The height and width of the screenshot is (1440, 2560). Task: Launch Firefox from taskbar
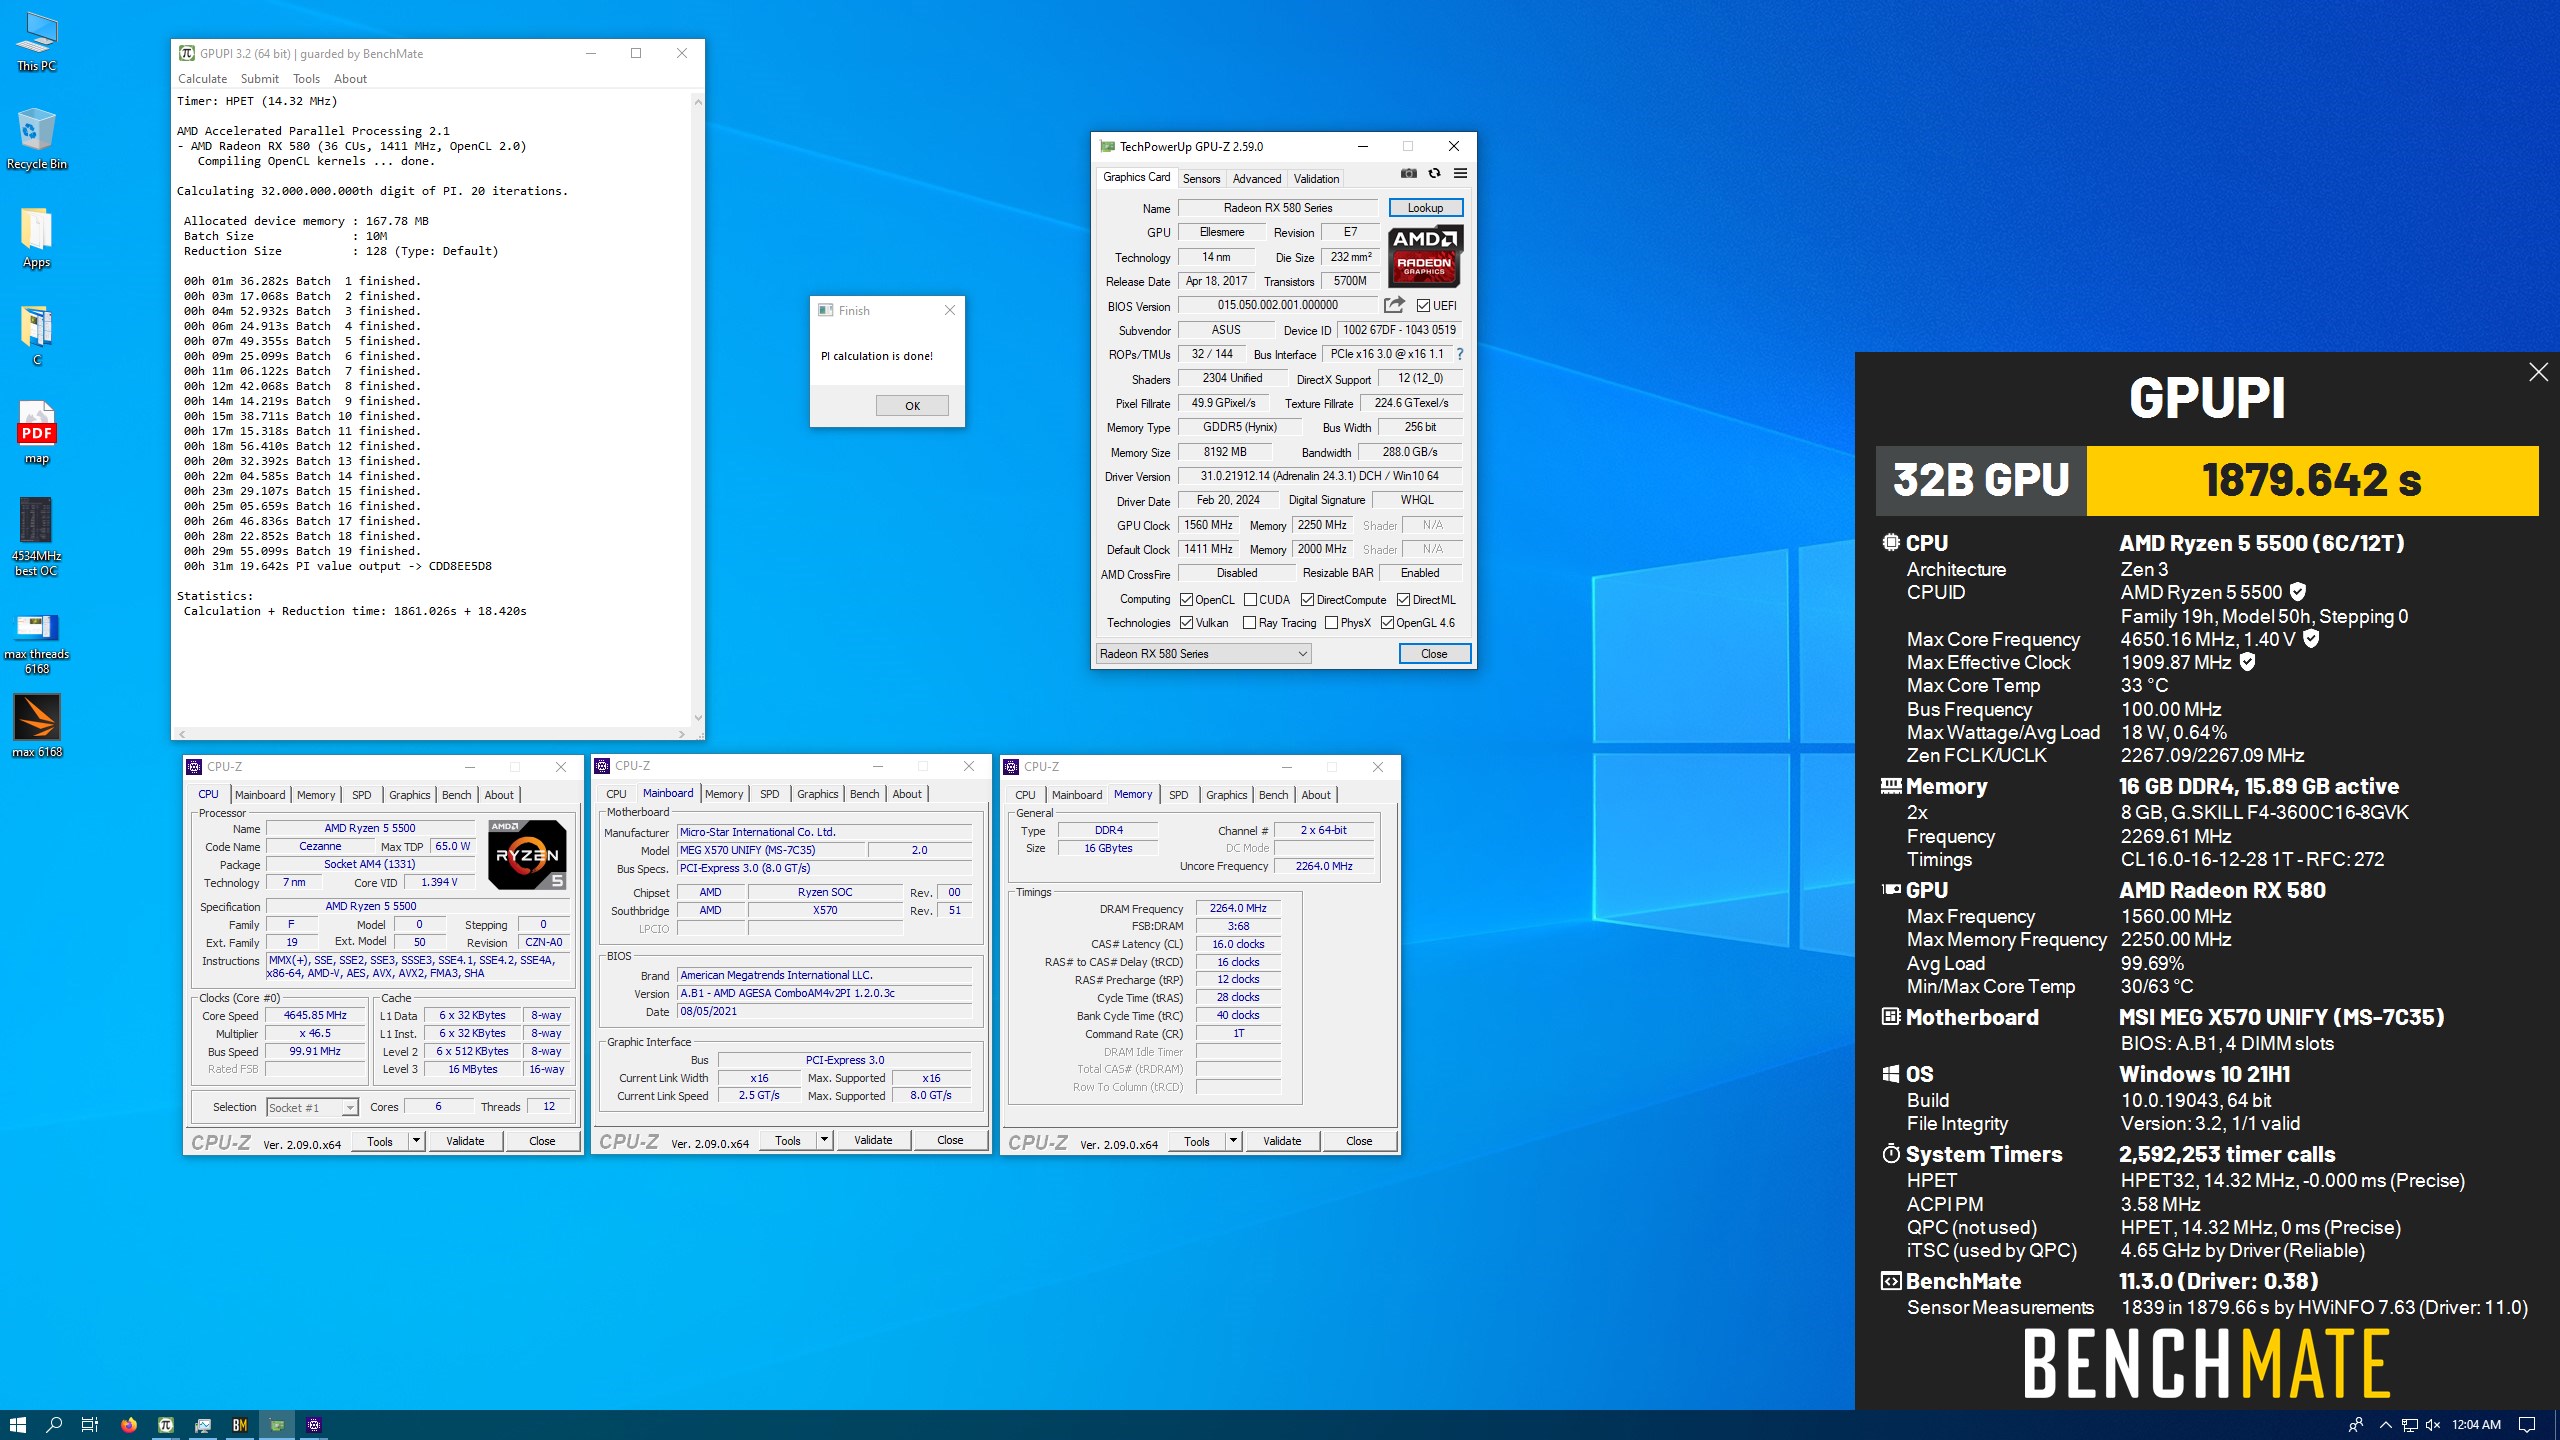[x=129, y=1425]
